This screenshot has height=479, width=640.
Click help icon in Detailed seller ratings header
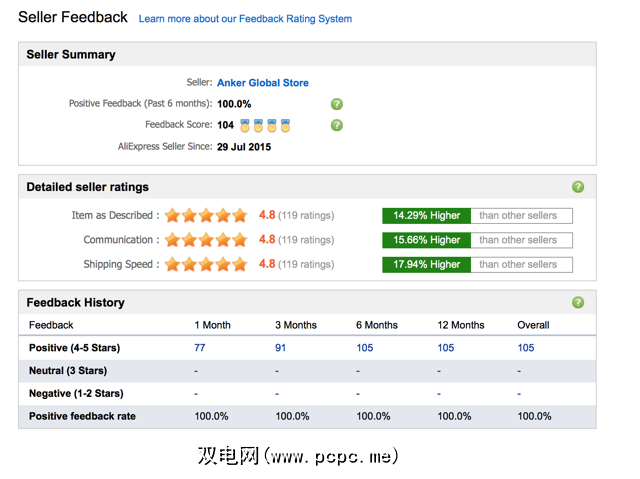tap(578, 187)
